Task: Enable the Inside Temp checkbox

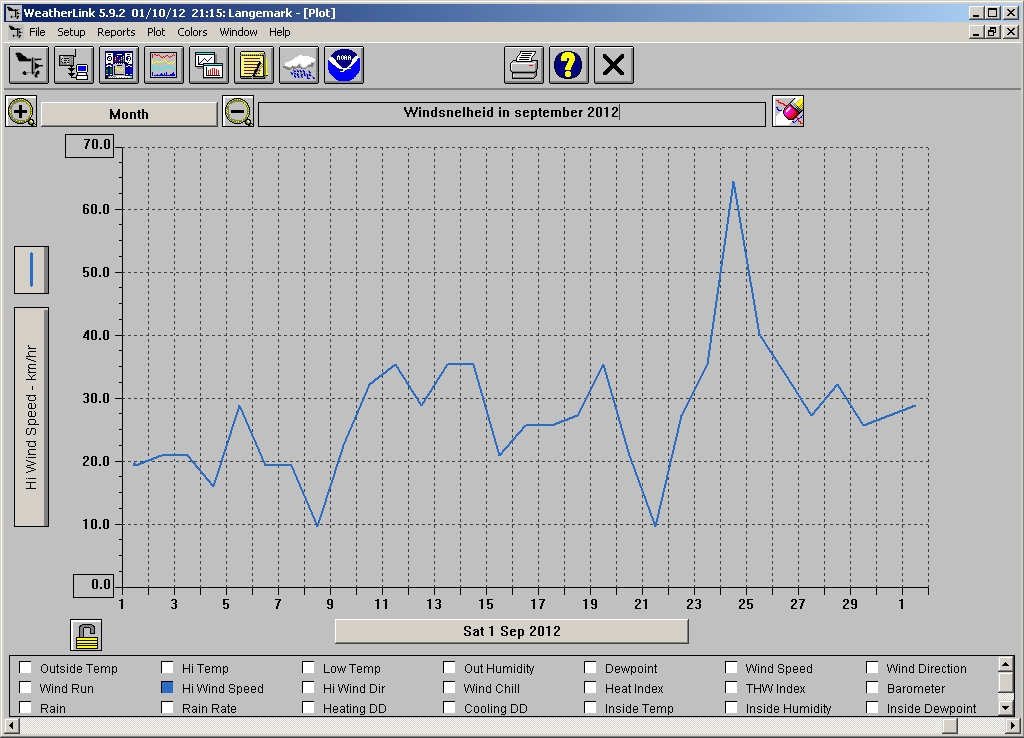Action: click(590, 707)
